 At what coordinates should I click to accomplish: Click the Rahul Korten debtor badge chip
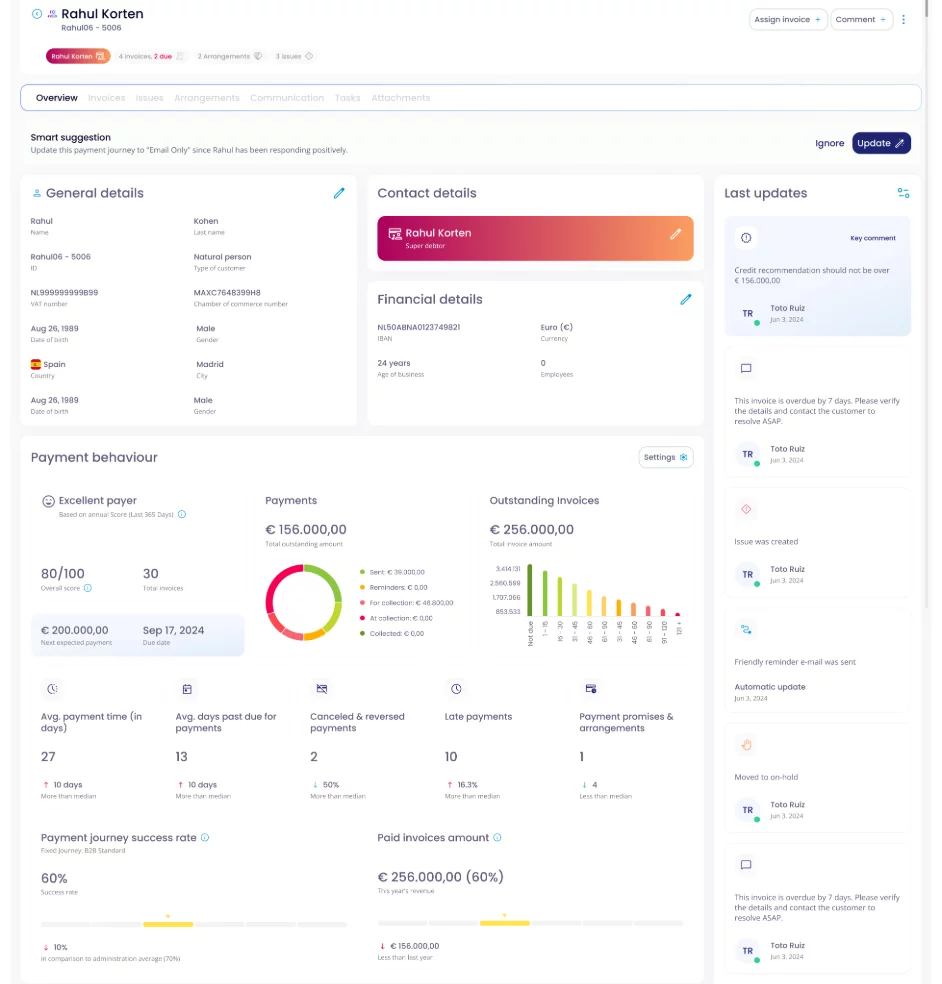tap(78, 56)
